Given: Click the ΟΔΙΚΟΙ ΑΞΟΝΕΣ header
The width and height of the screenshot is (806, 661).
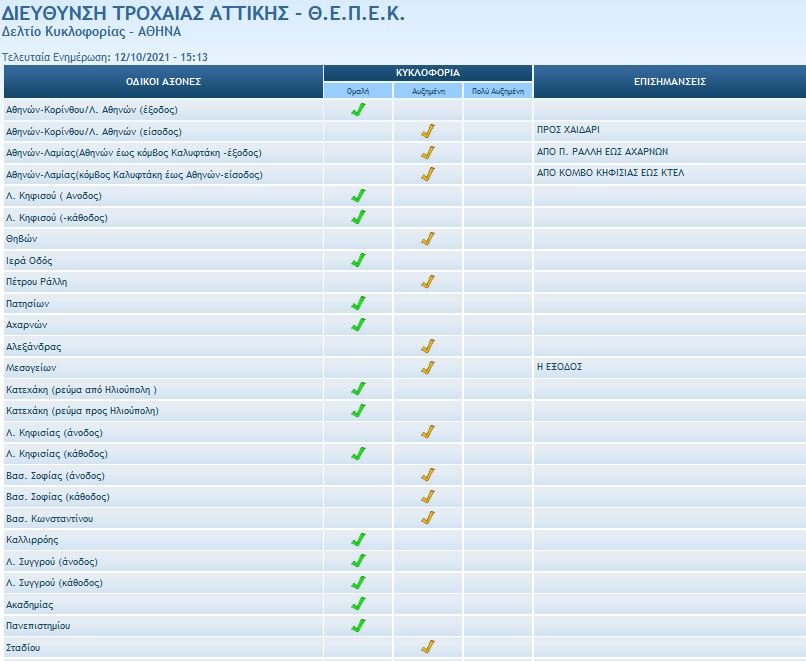Looking at the screenshot, I should click(163, 81).
